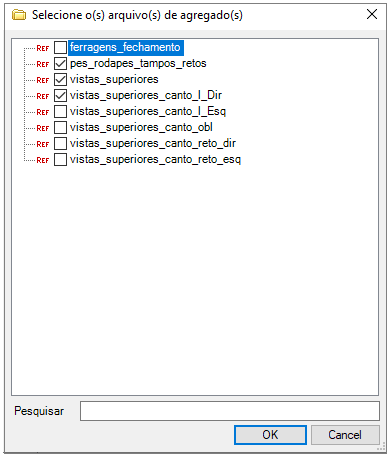Check the vistas_superiores_canto_obl checkbox

tap(60, 128)
